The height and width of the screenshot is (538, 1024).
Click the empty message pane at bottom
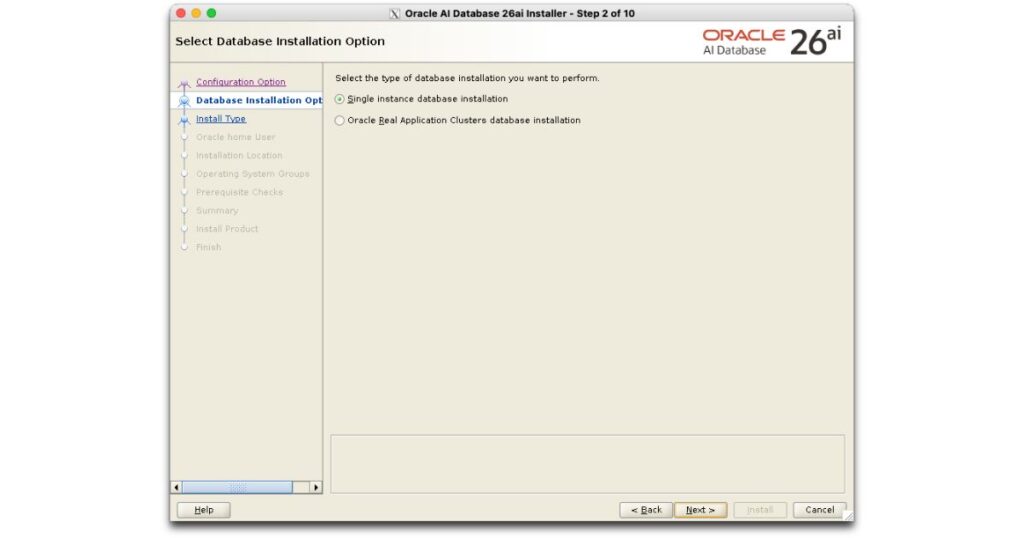(587, 464)
